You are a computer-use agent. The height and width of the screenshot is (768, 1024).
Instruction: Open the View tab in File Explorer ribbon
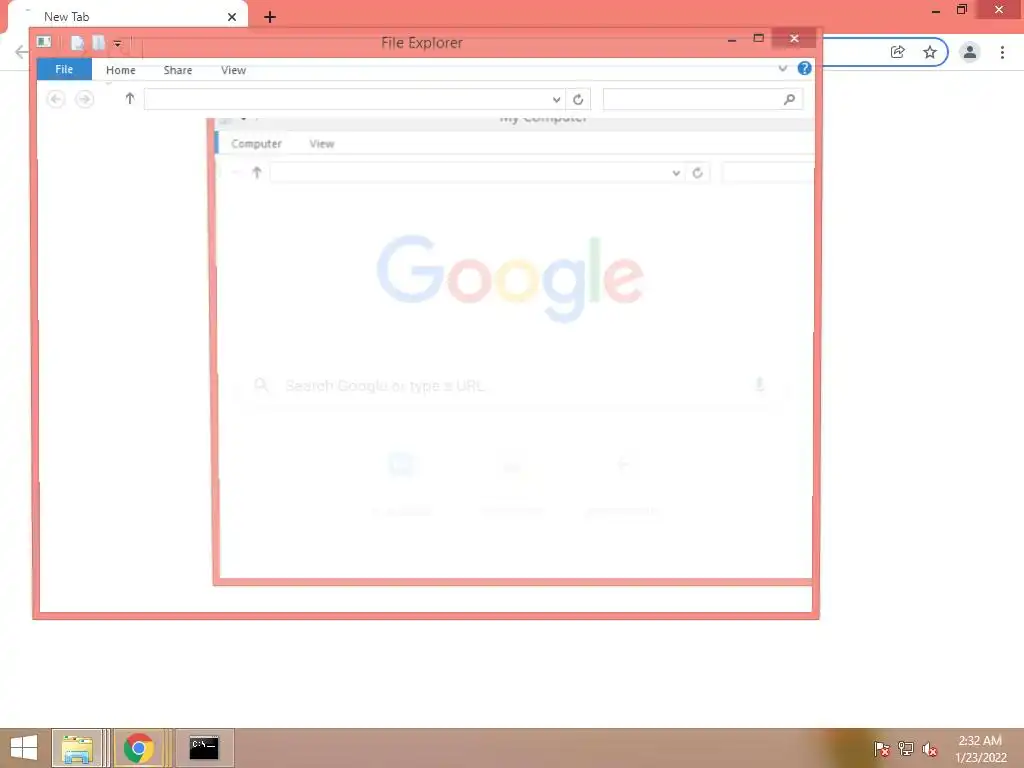click(x=233, y=70)
